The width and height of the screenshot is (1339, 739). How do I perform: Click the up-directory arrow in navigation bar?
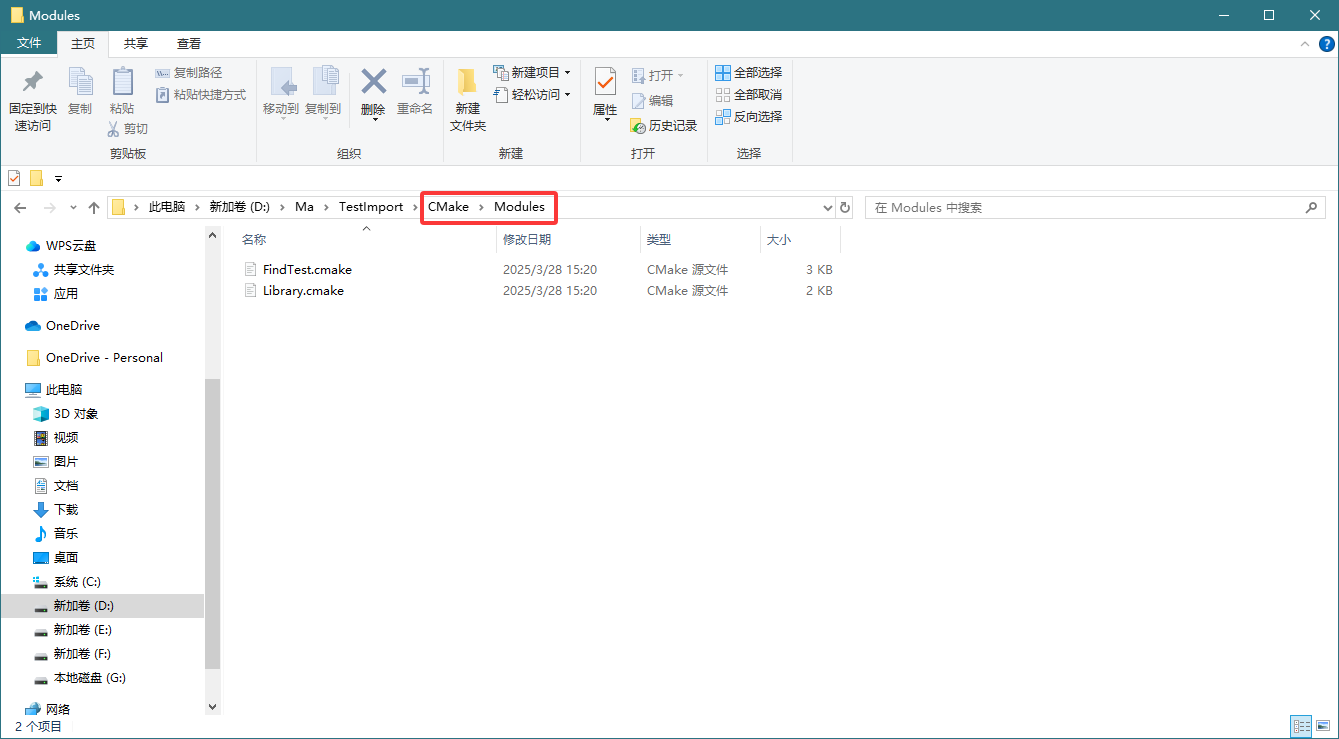(94, 207)
